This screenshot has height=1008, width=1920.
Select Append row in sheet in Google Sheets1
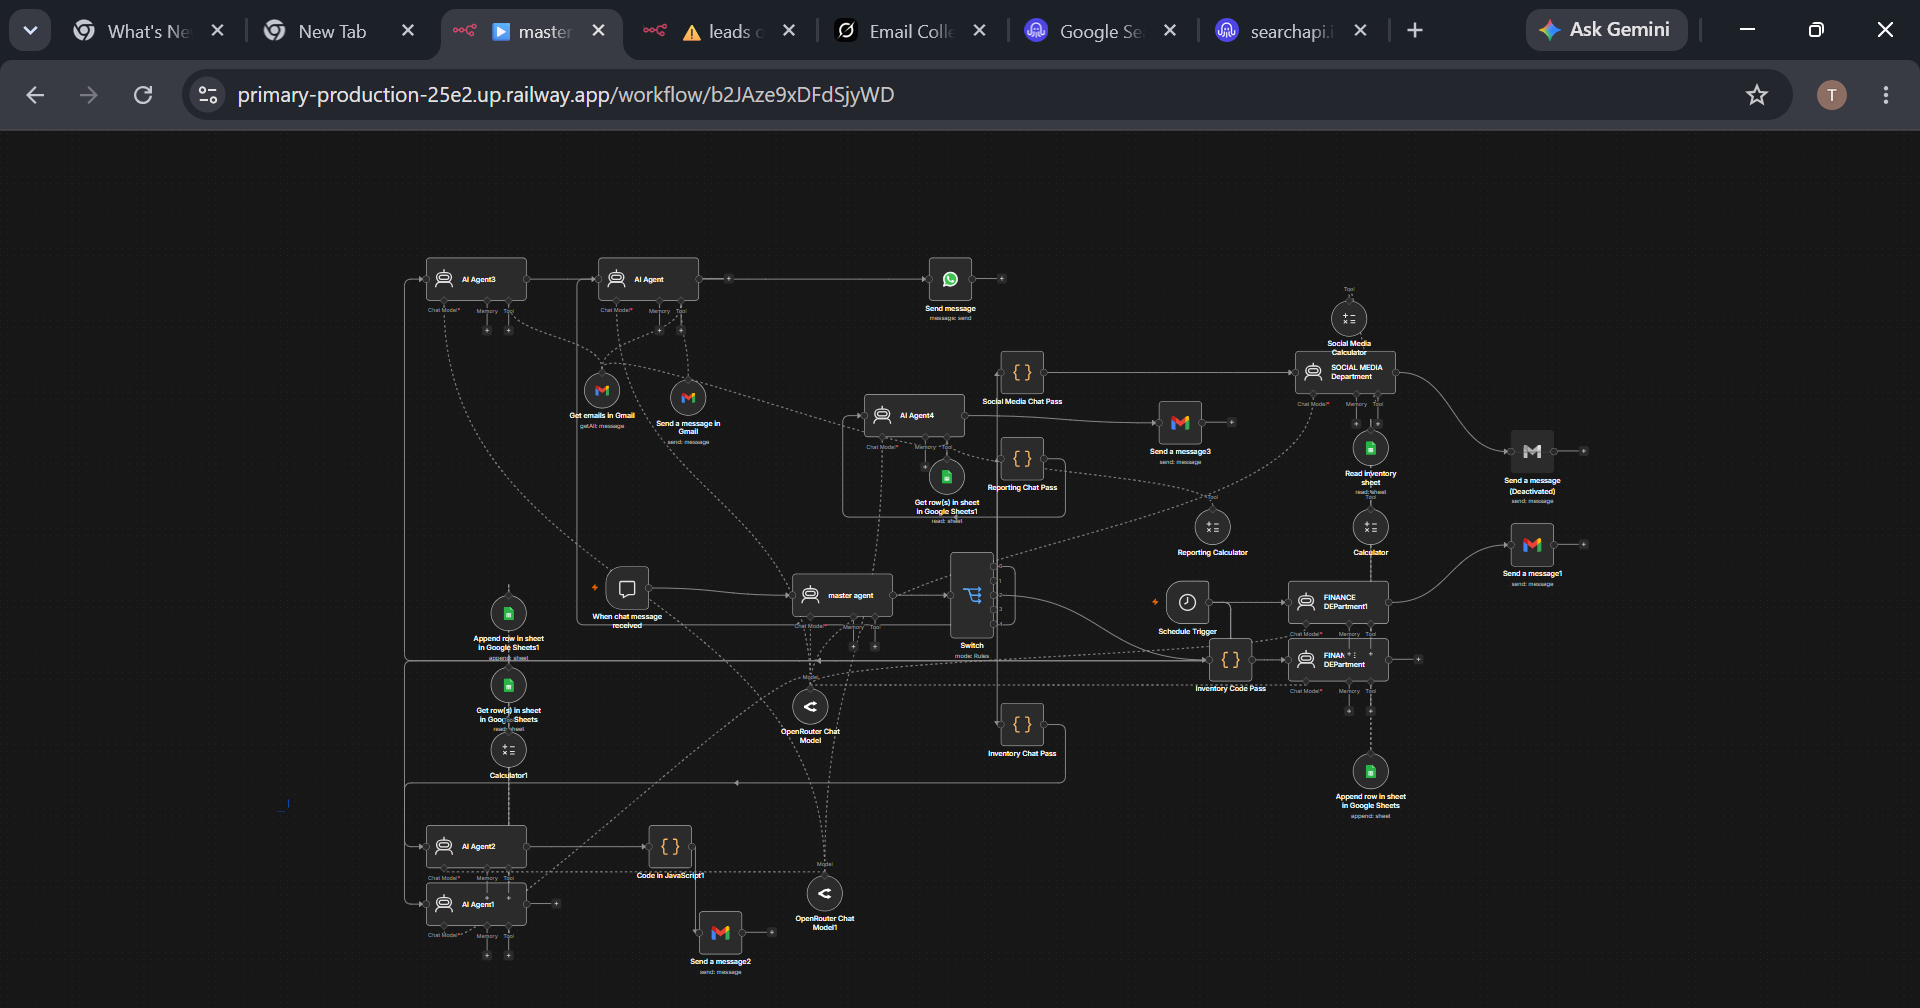tap(508, 613)
